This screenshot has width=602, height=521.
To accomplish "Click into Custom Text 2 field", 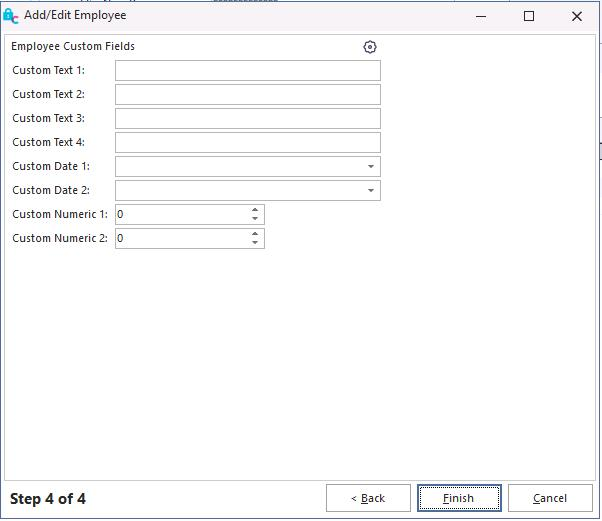I will pyautogui.click(x=247, y=95).
